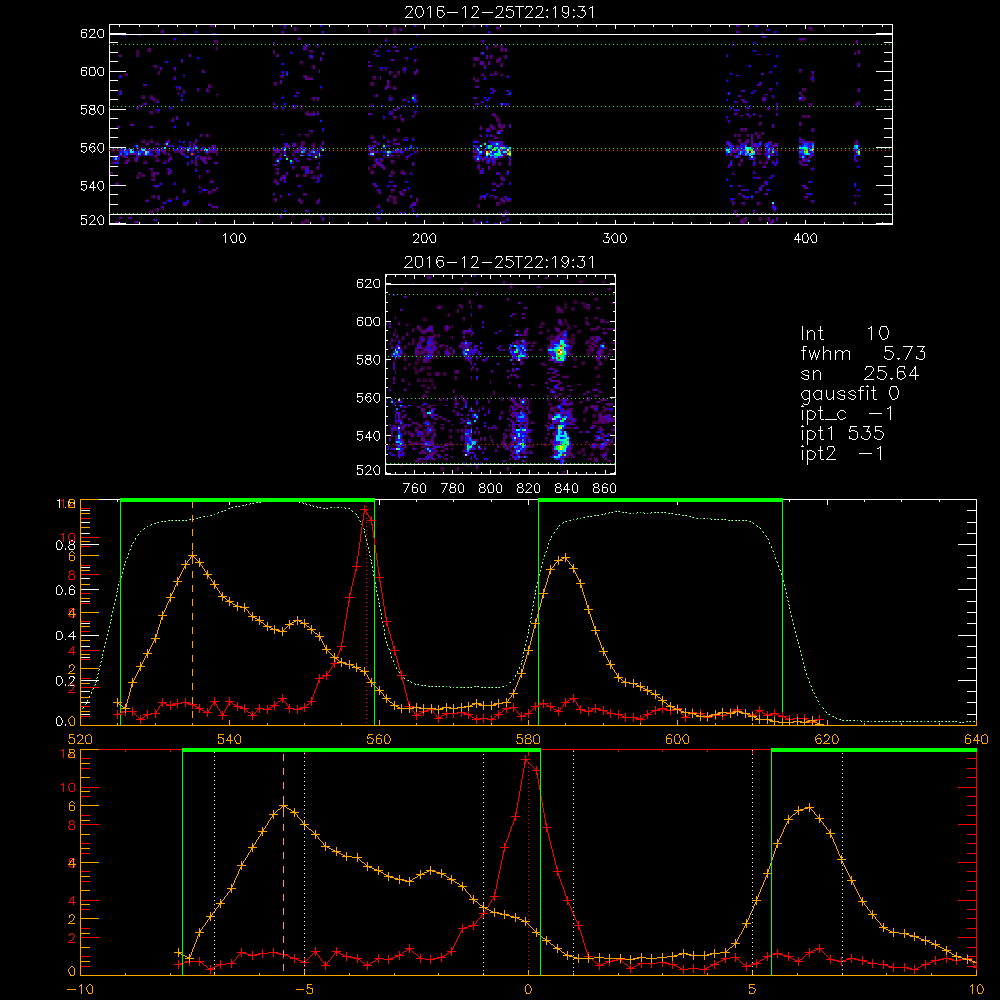Click the 0.8 label on the profile plot

pos(65,545)
